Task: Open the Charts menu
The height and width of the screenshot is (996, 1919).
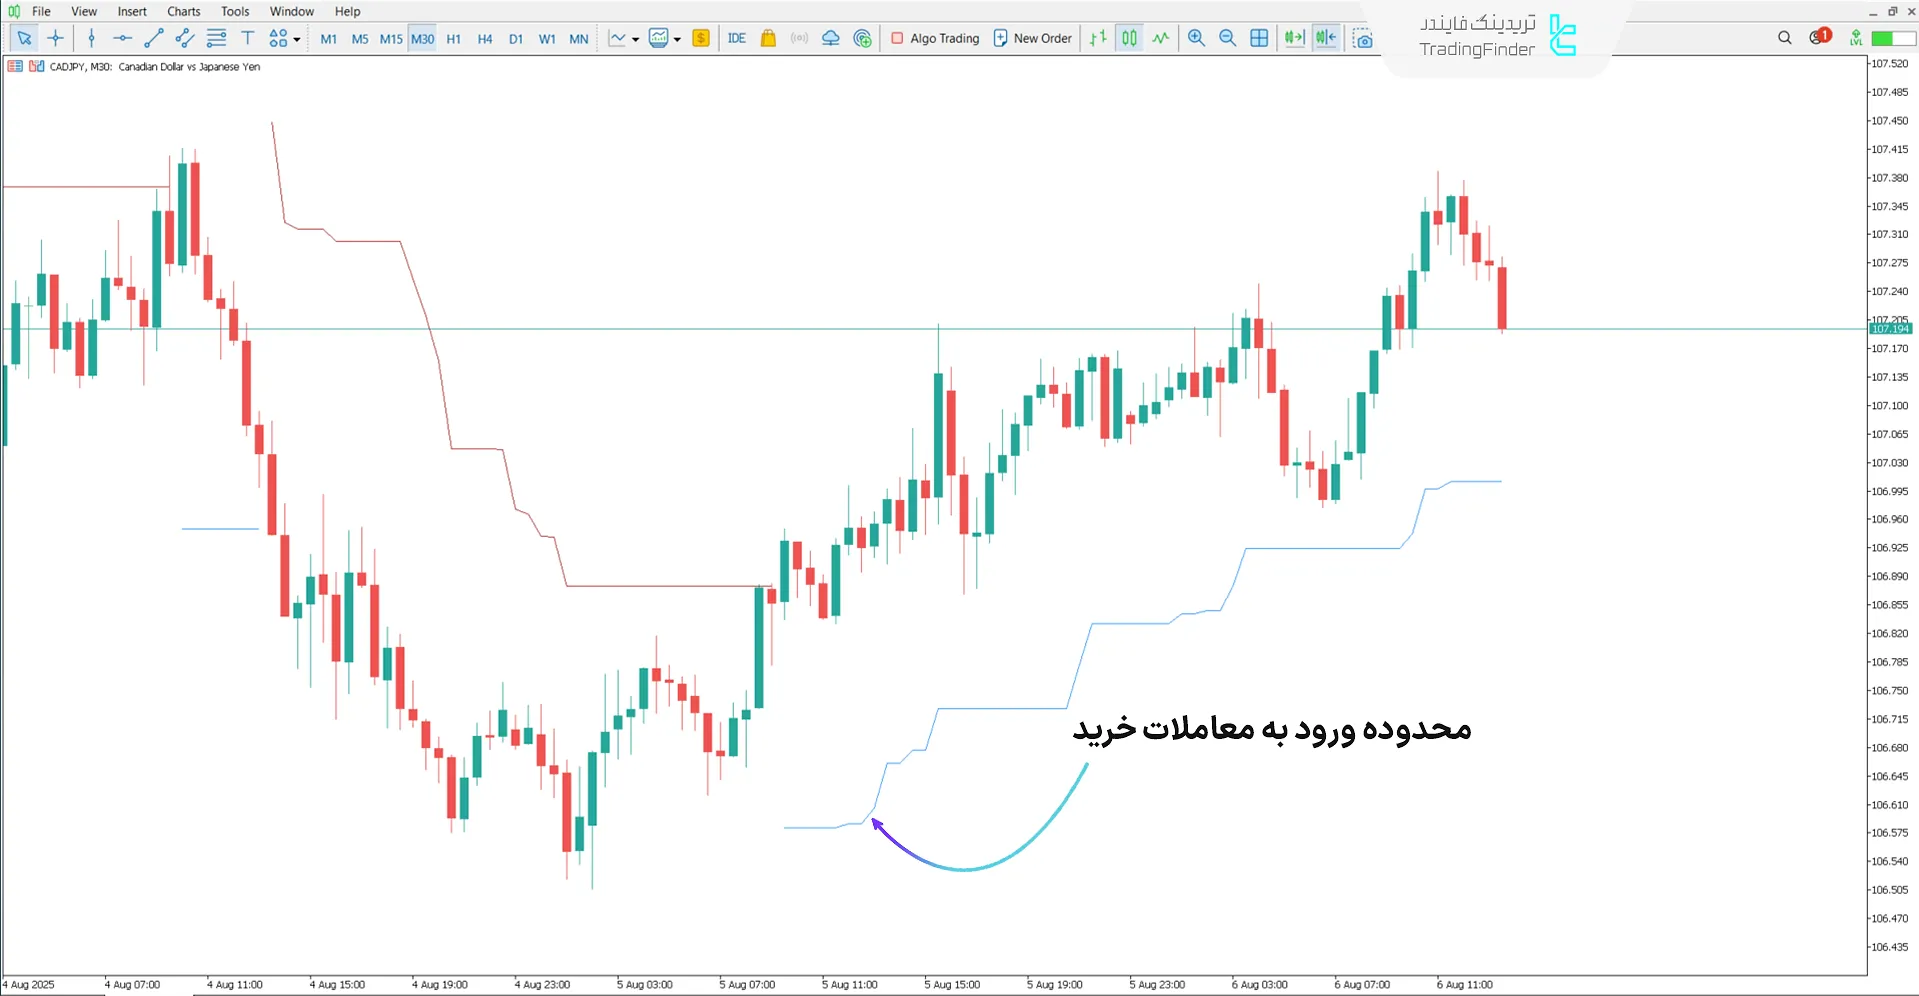Action: (x=183, y=11)
